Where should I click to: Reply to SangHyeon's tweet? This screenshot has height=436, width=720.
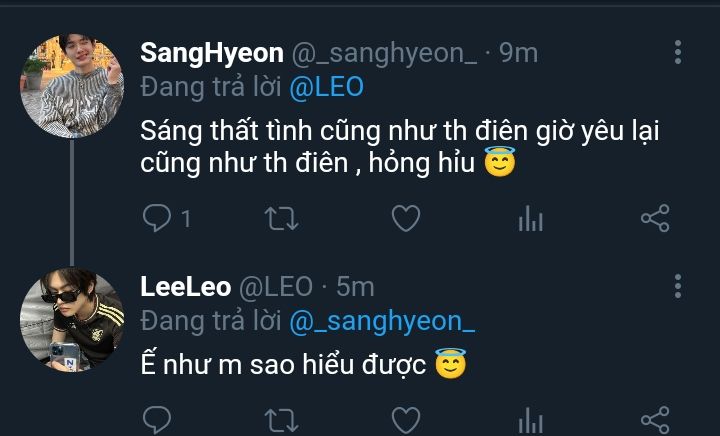point(157,219)
